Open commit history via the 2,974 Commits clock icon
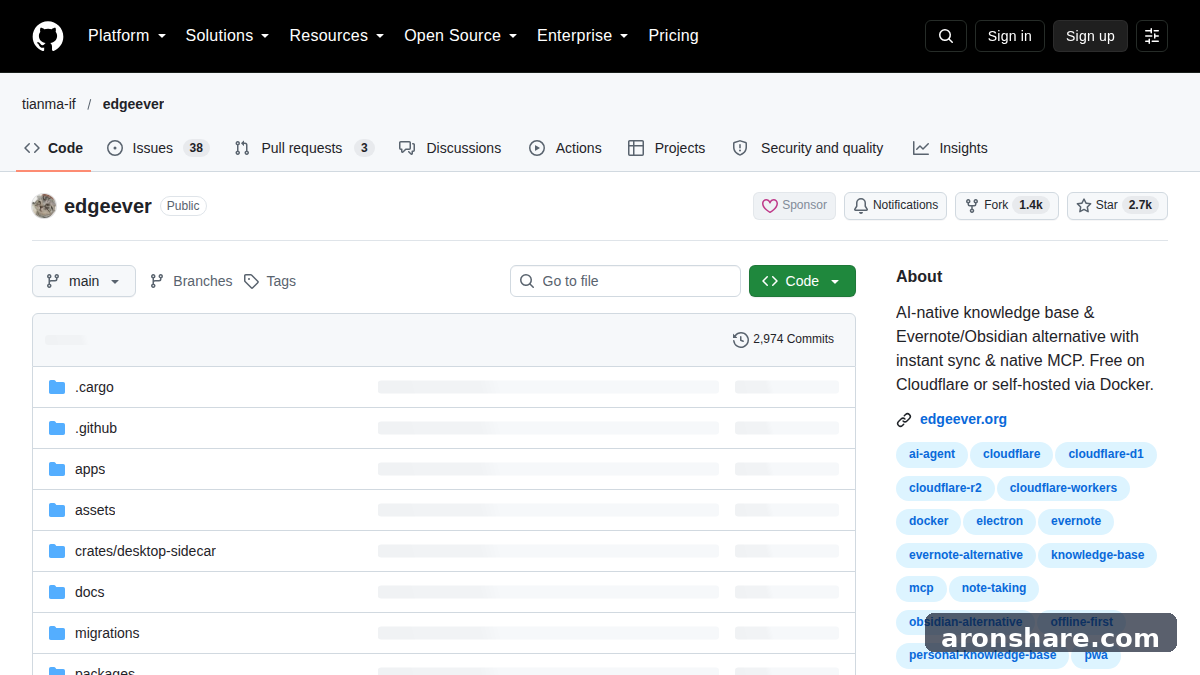Image resolution: width=1200 pixels, height=675 pixels. pos(740,340)
